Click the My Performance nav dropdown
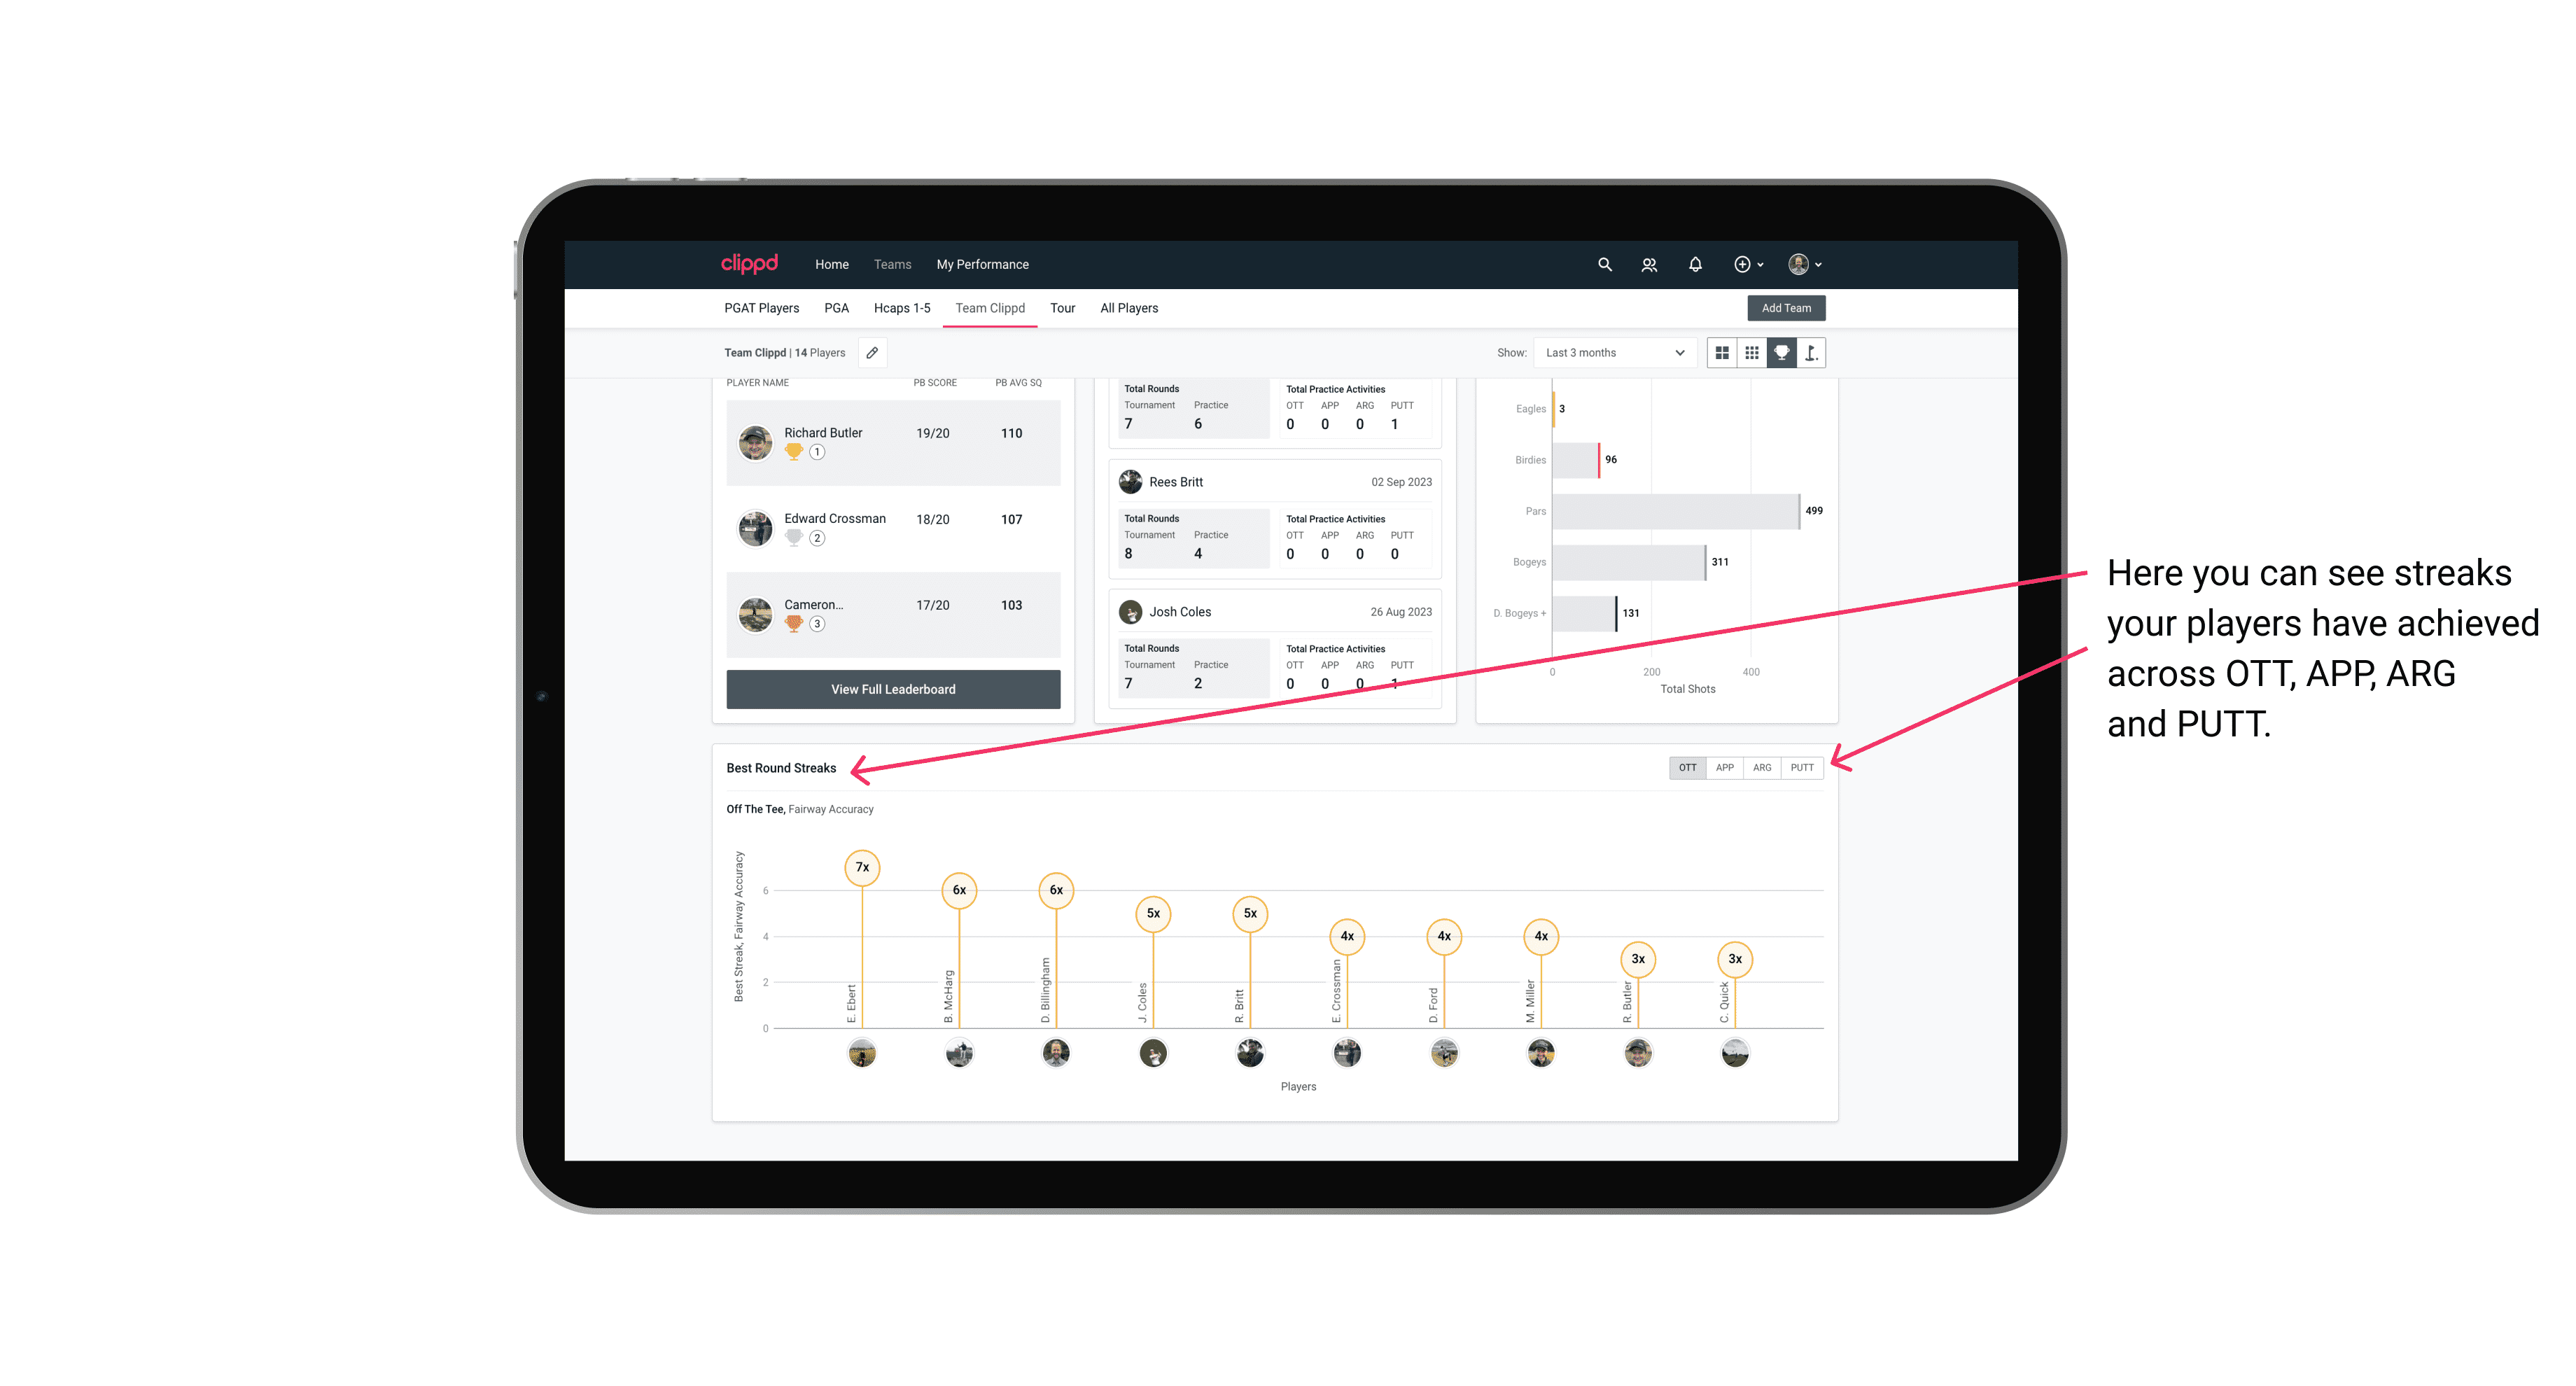 point(984,265)
